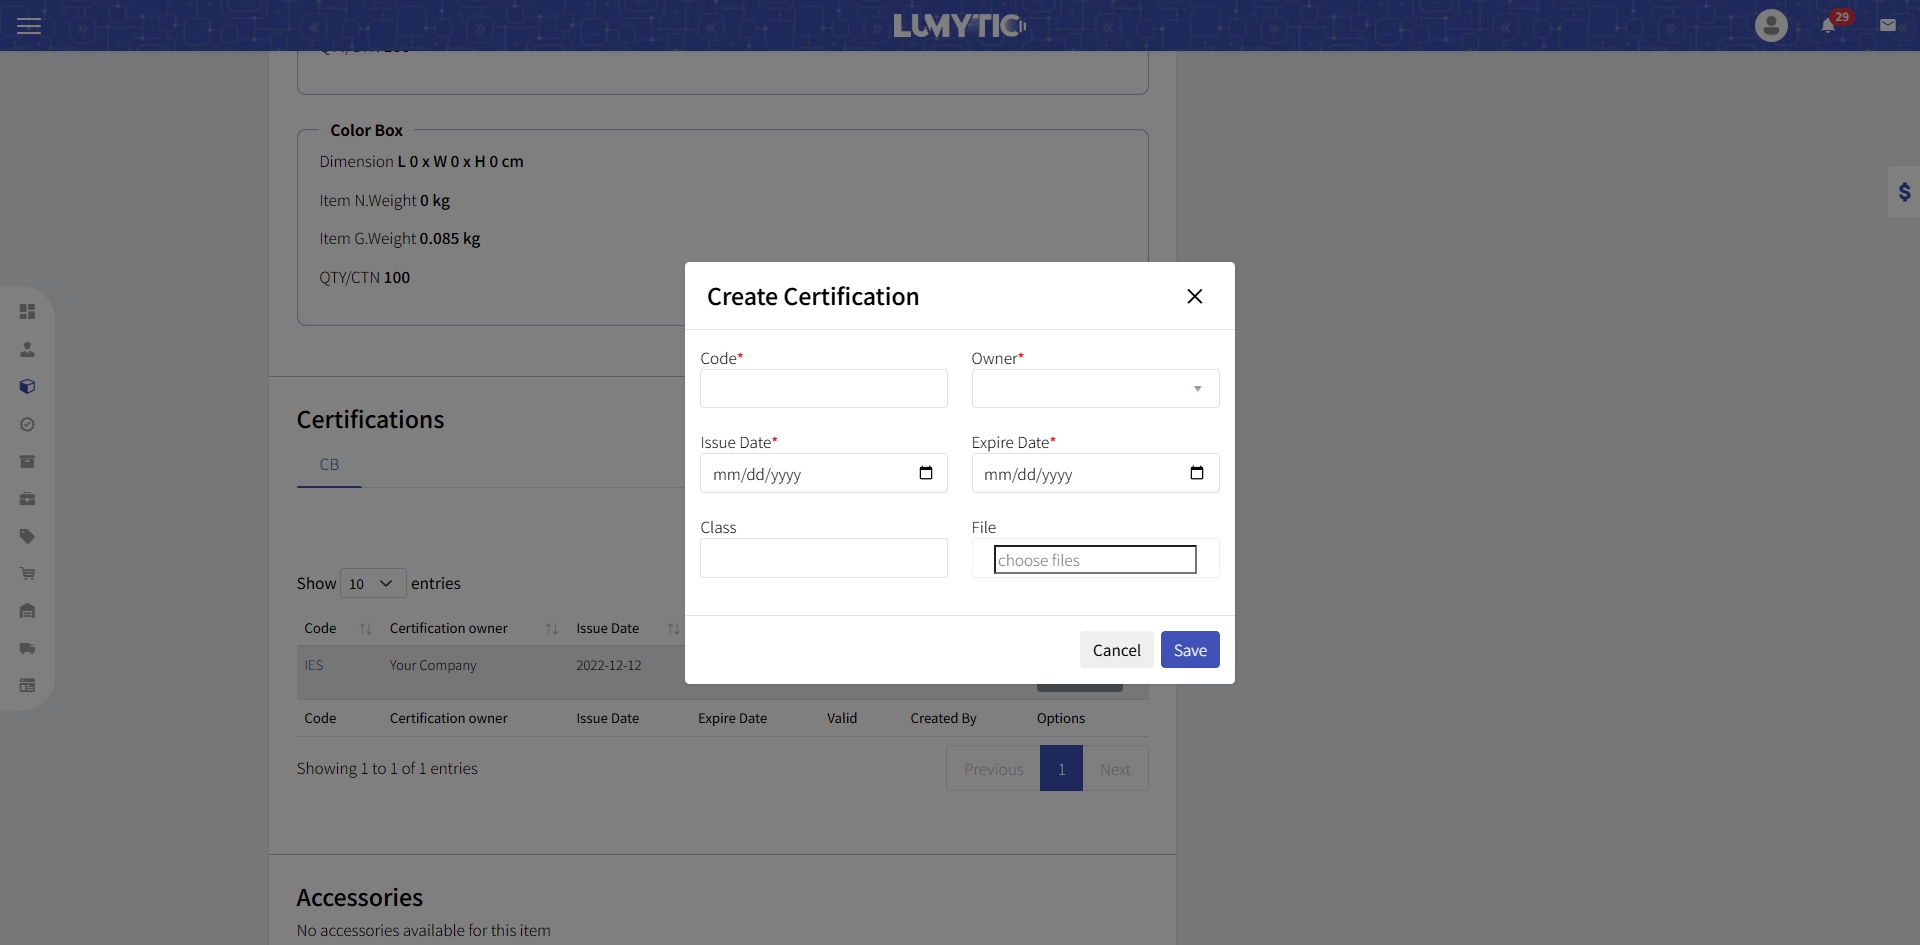Open the Shopping cart icon in sidebar

coord(27,573)
